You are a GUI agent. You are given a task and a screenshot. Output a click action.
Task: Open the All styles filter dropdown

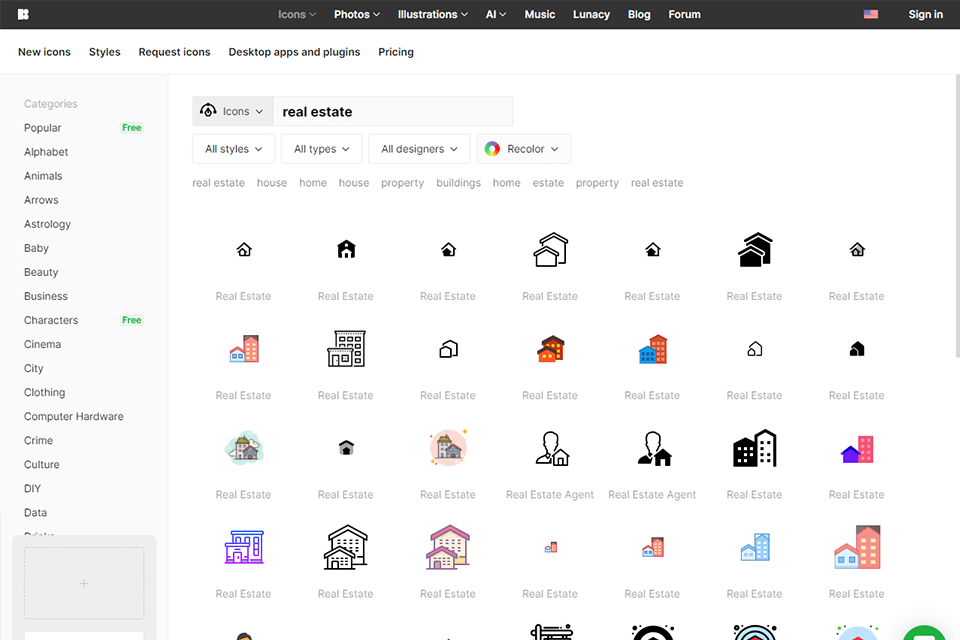233,149
